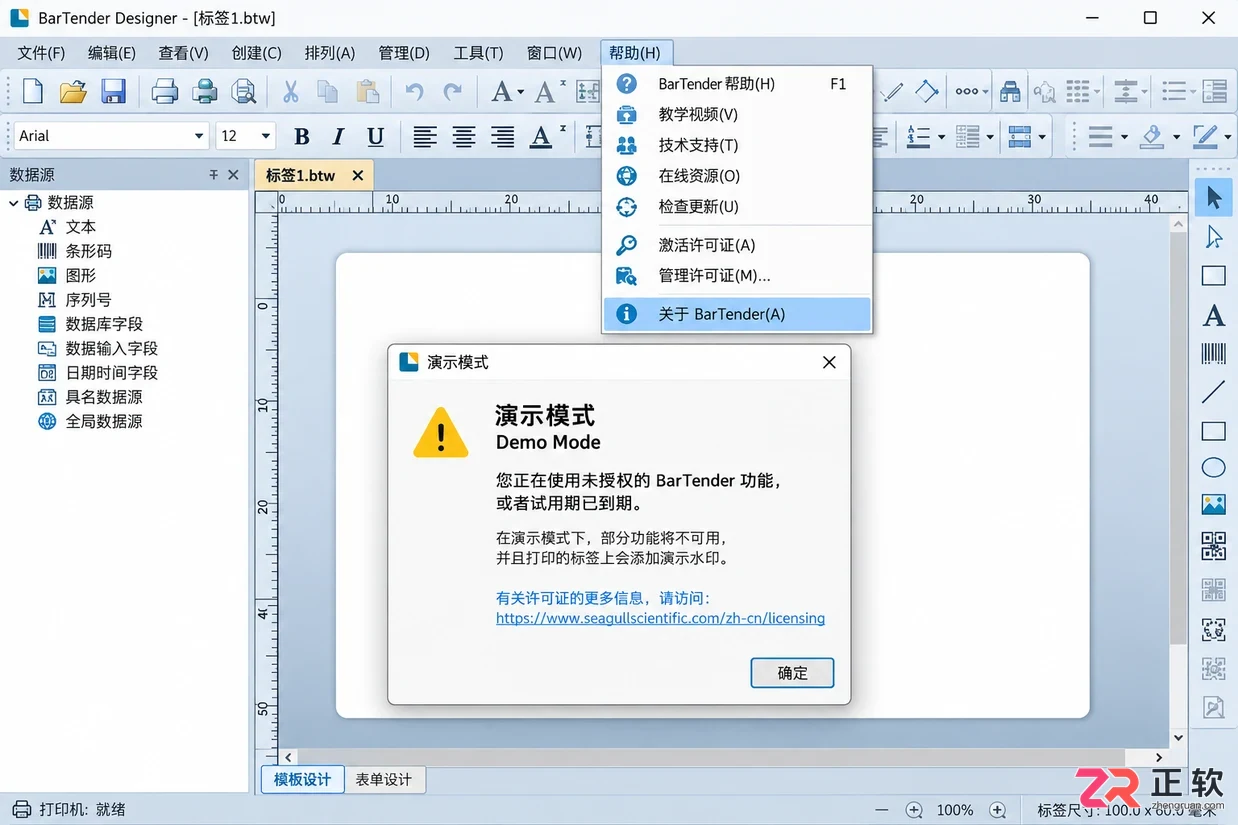The width and height of the screenshot is (1238, 825).
Task: Open Print Preview magnifier icon
Action: pos(243,91)
